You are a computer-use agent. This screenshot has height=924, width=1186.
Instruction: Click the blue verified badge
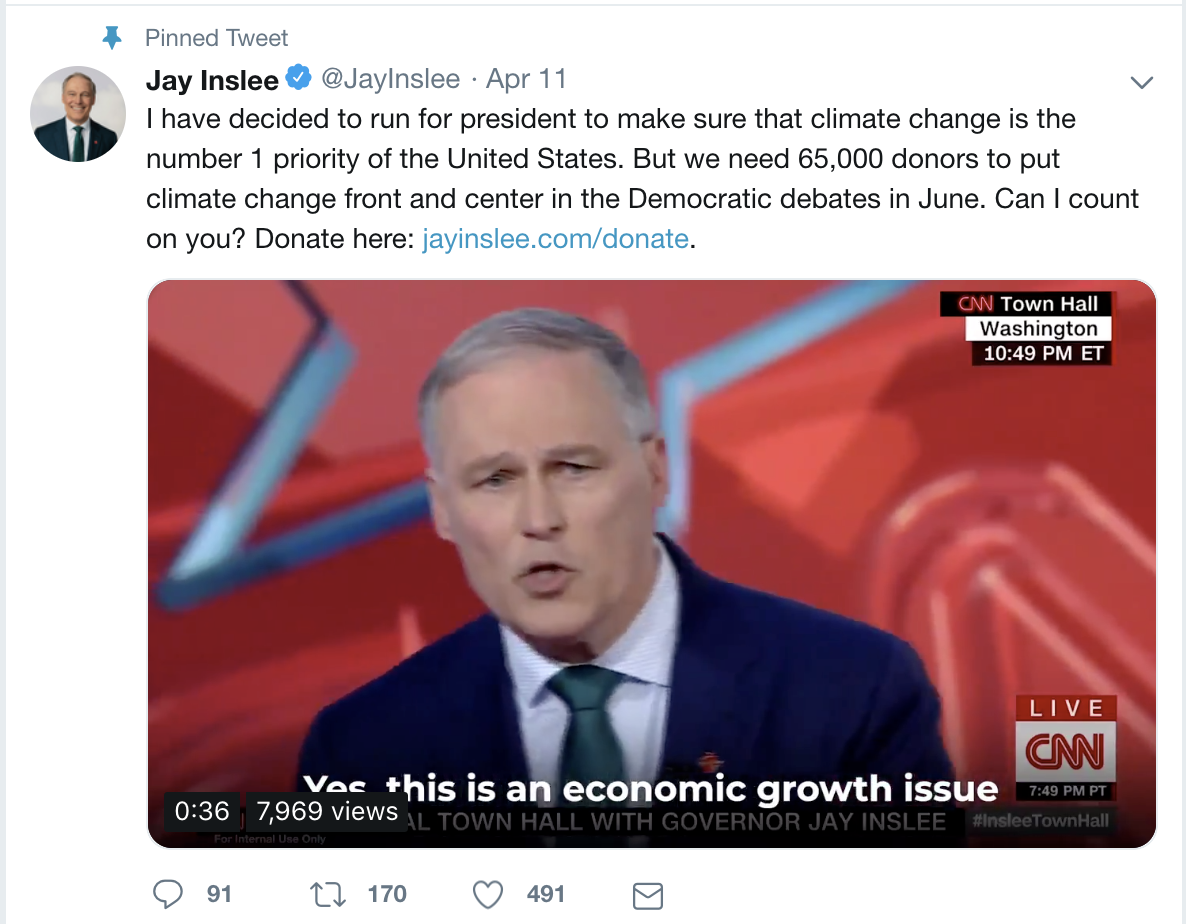tap(300, 77)
